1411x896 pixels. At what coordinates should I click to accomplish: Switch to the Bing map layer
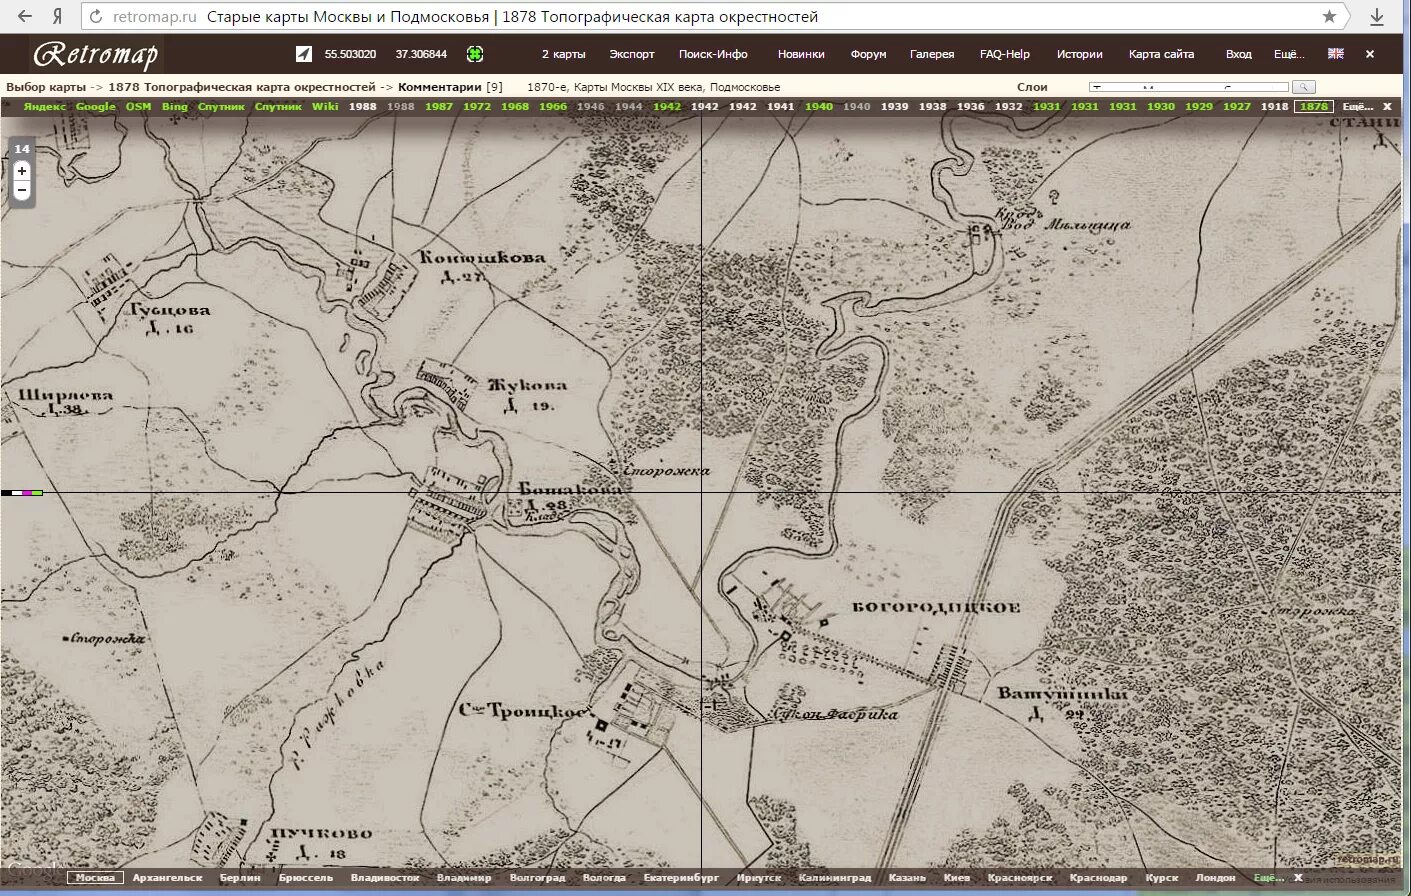tap(175, 106)
